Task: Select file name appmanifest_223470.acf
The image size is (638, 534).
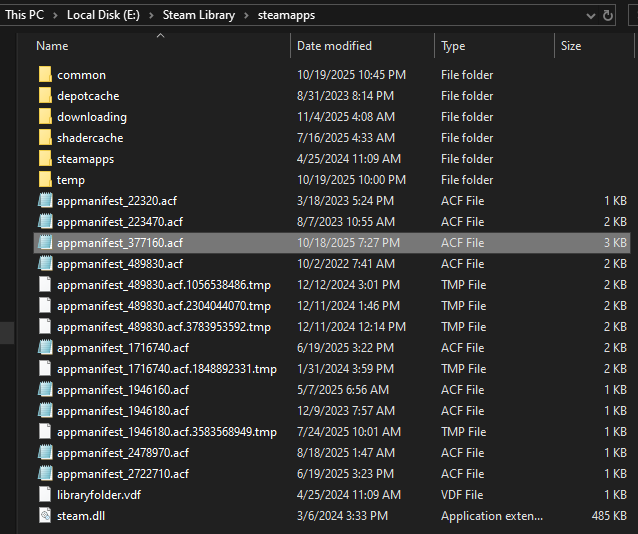Action: point(120,222)
